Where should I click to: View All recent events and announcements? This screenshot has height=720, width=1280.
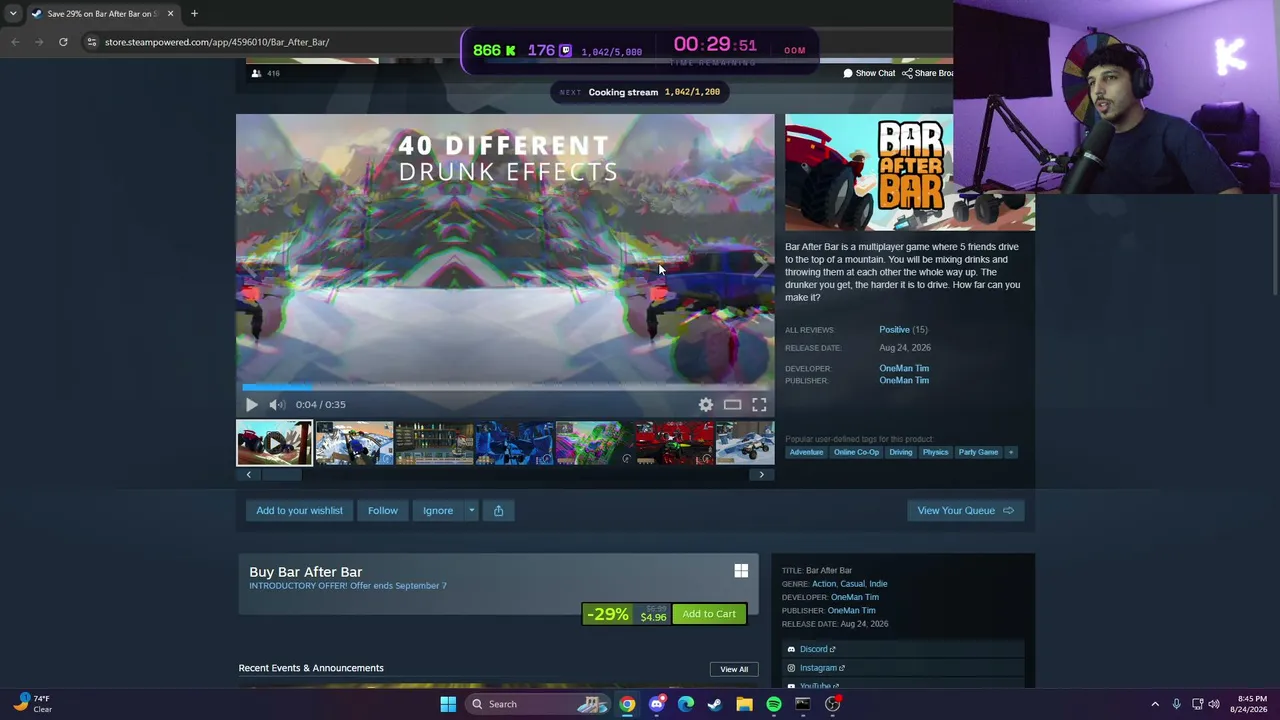(x=734, y=669)
